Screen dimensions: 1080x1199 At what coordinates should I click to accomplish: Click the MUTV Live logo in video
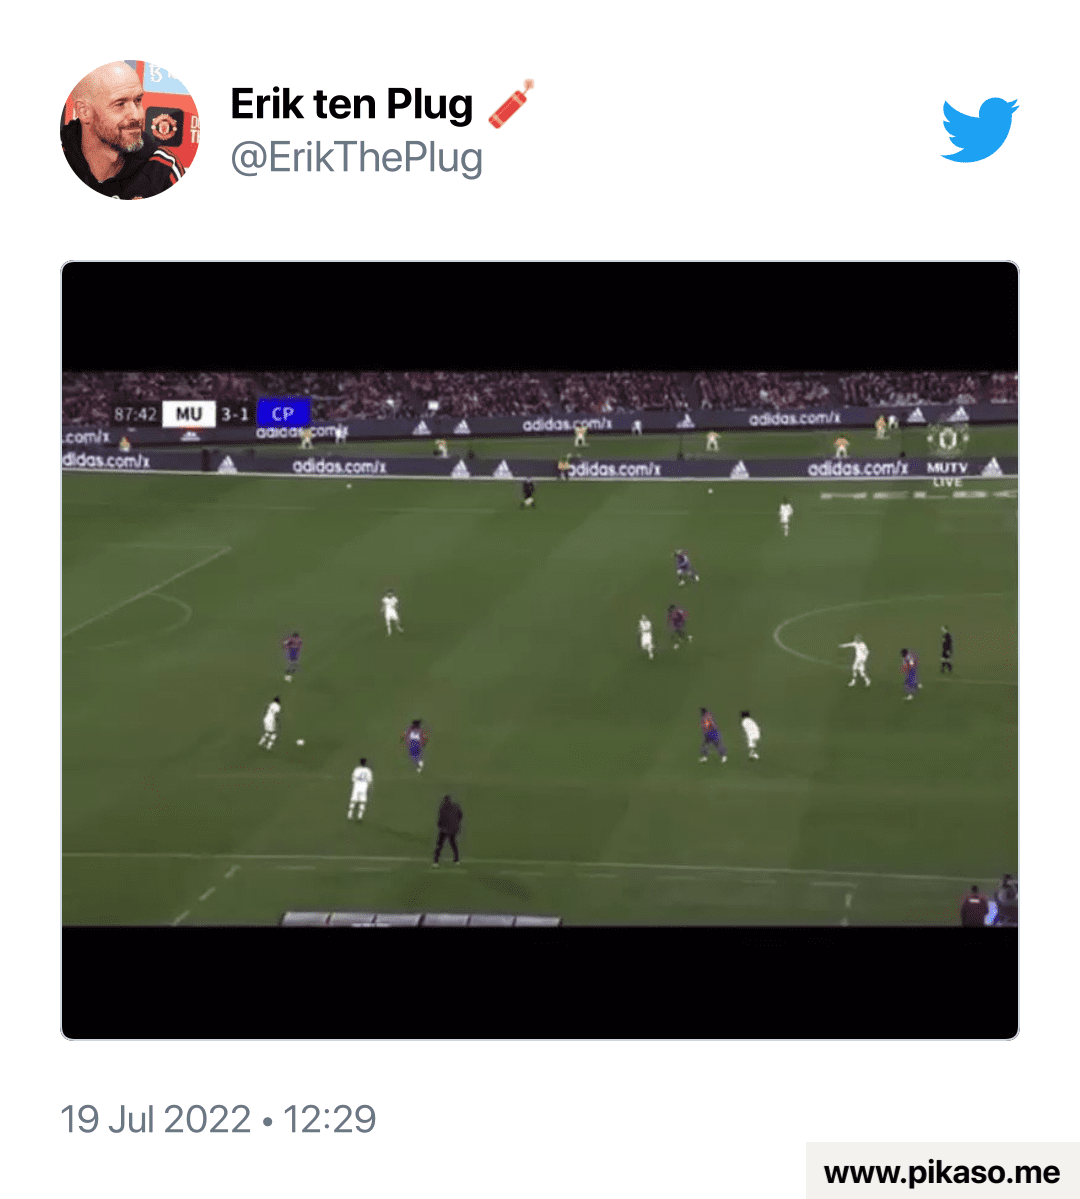(x=948, y=473)
